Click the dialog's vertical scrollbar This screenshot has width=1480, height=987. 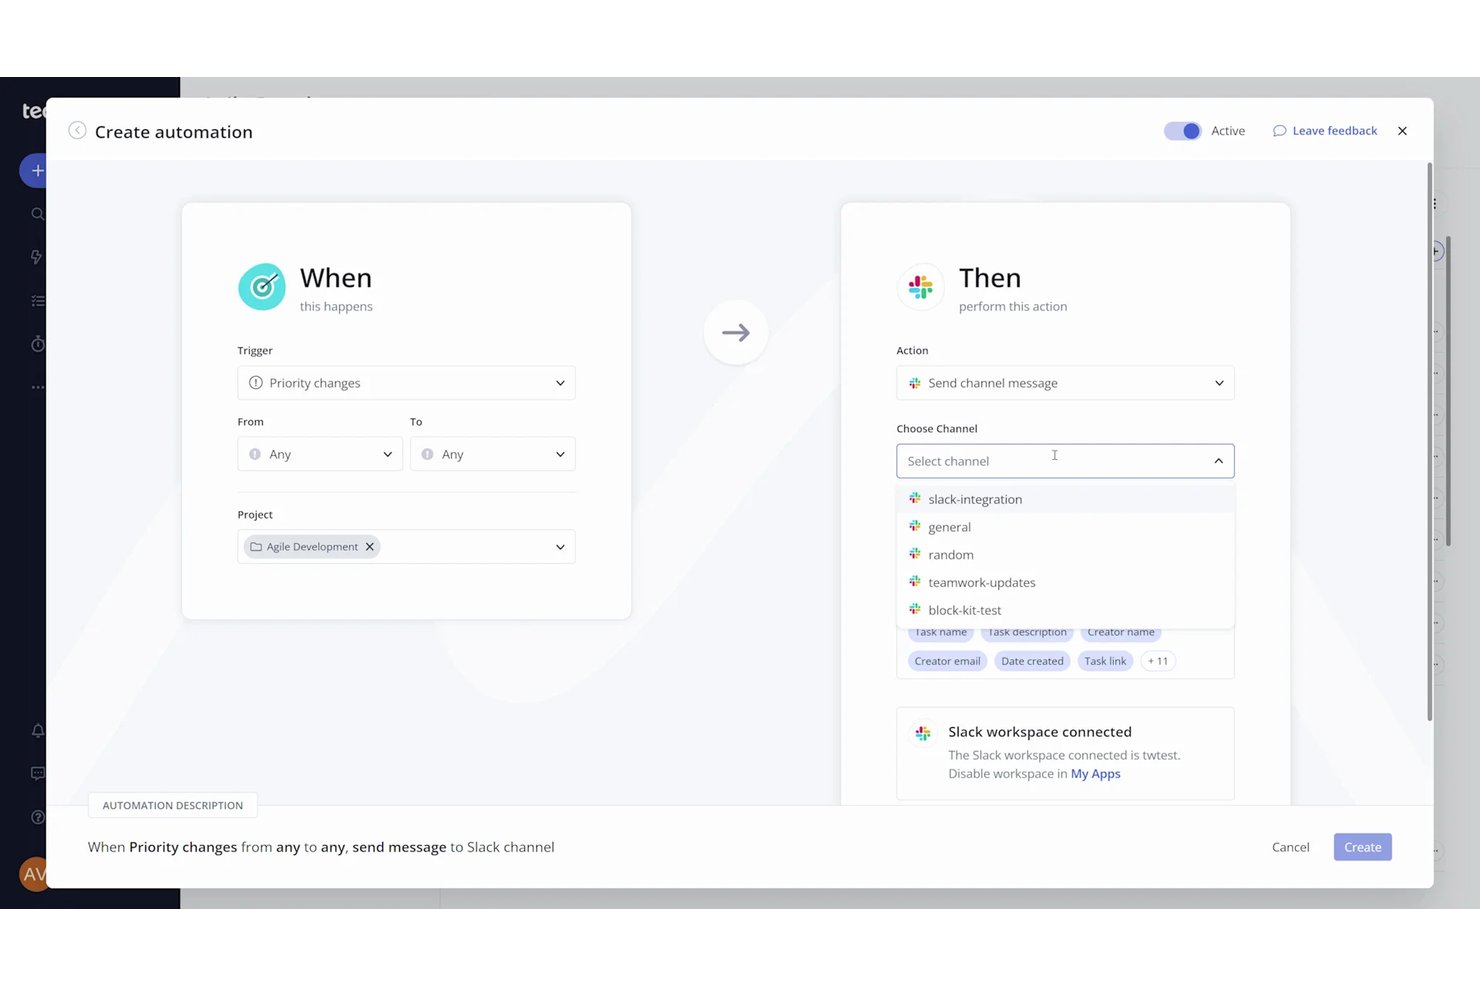(1429, 441)
